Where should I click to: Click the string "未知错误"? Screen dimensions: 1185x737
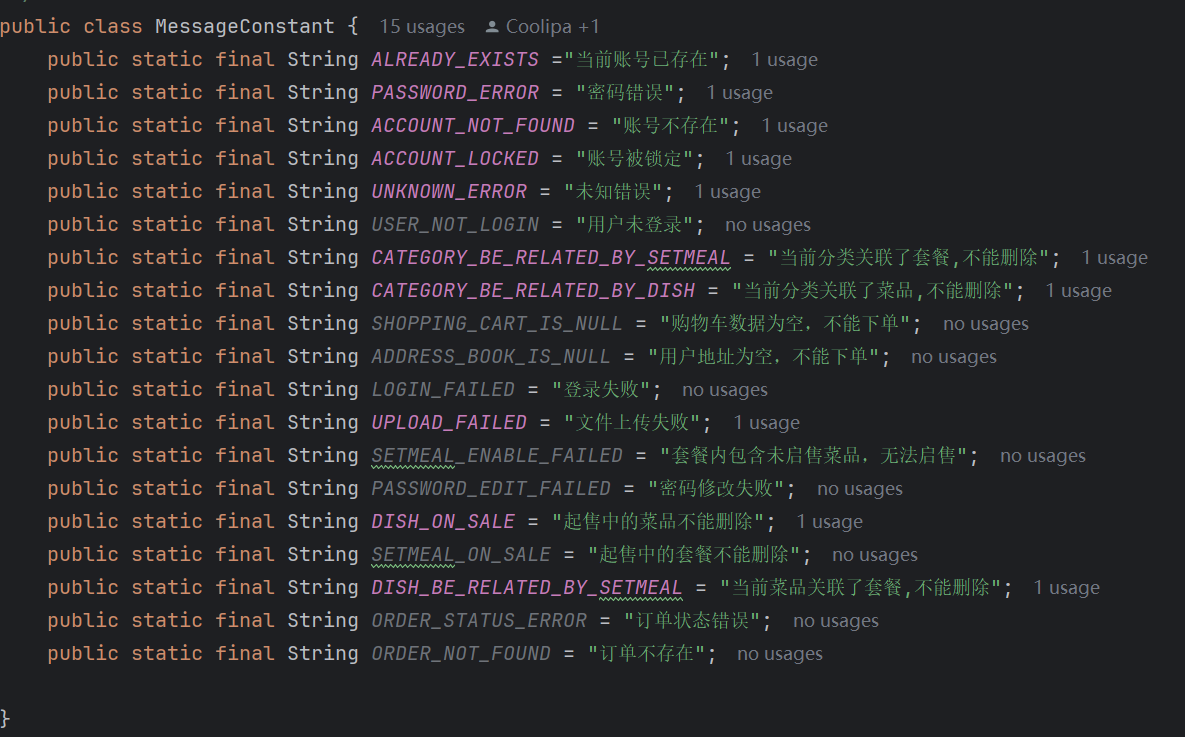[613, 192]
